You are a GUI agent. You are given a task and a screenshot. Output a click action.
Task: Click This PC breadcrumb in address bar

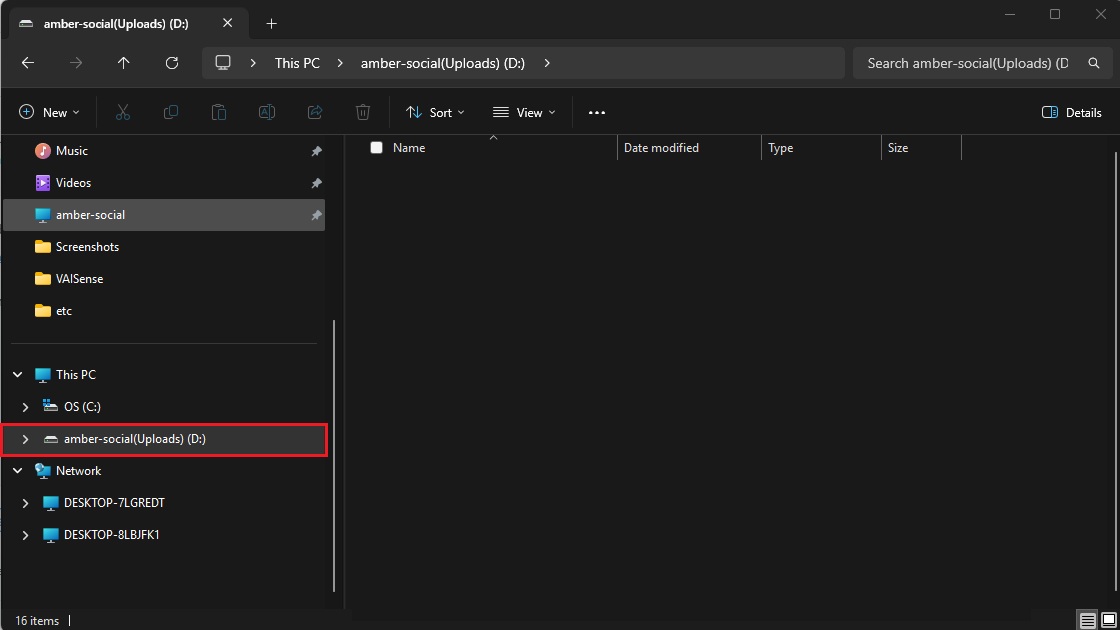(x=297, y=63)
